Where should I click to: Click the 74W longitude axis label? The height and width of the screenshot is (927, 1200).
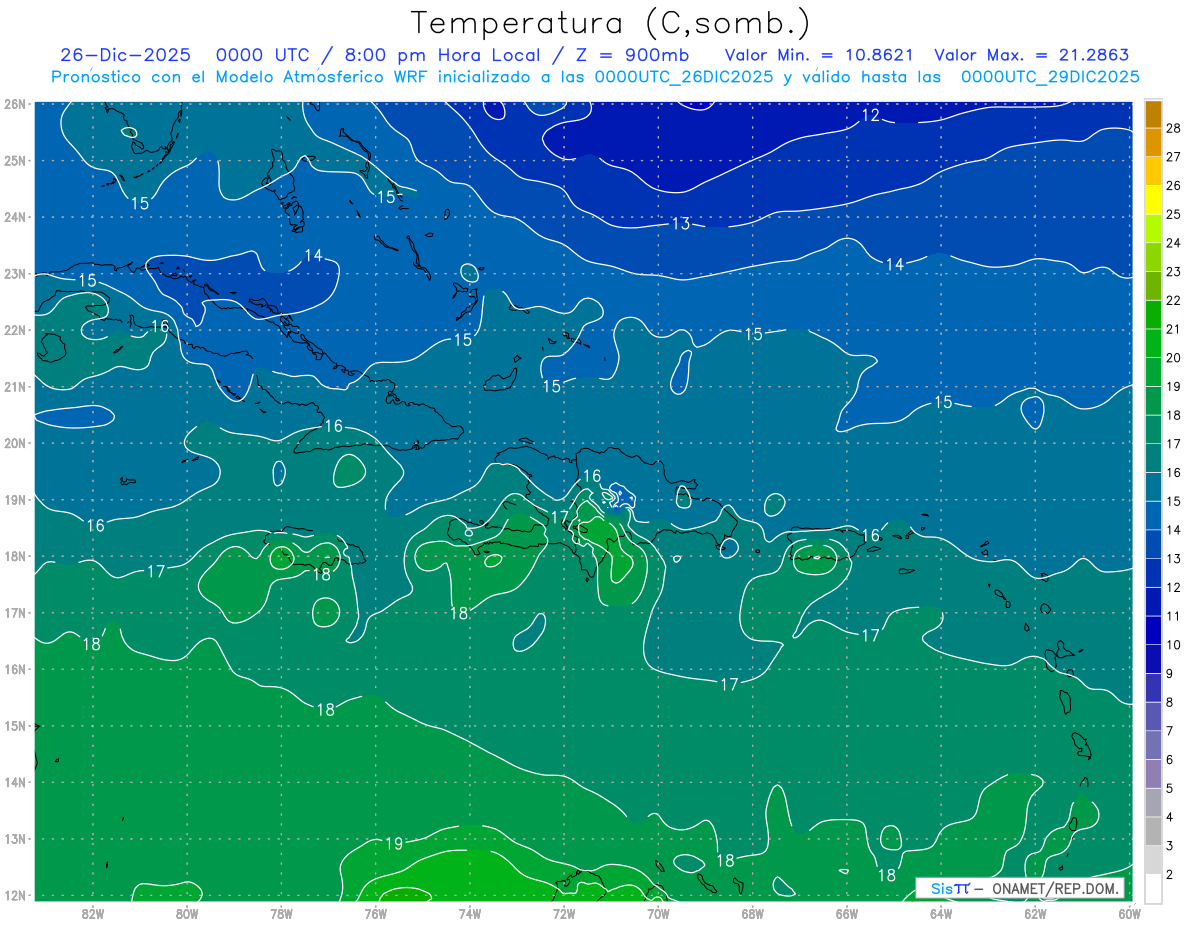tap(470, 912)
